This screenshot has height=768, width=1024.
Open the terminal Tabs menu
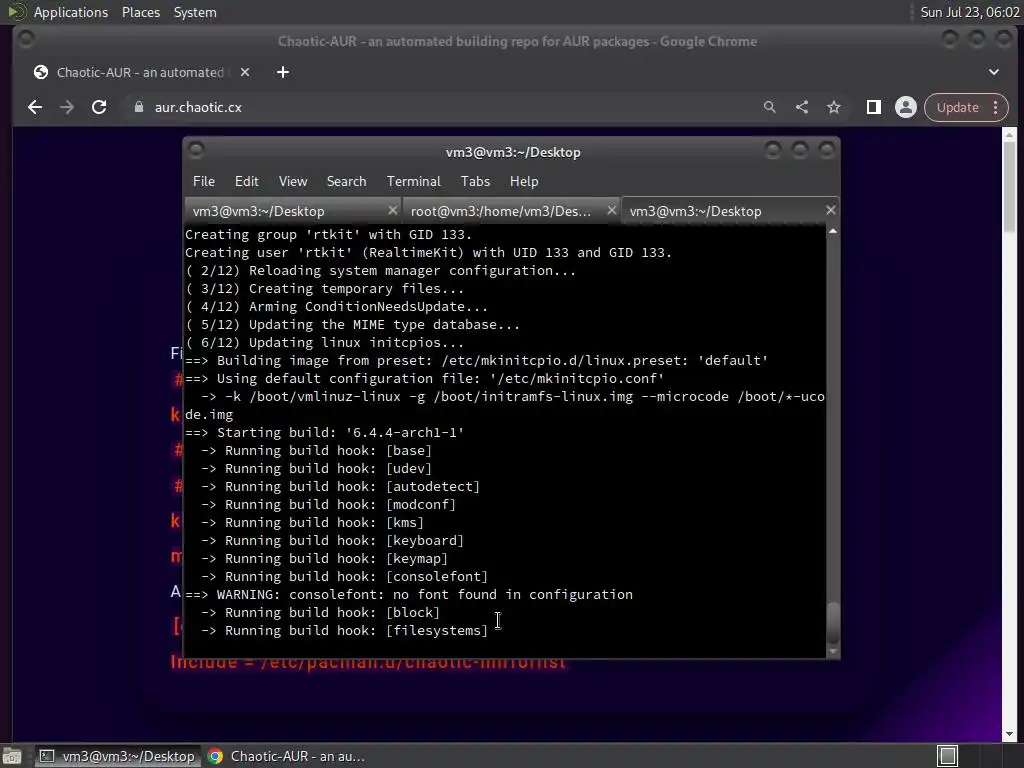point(475,181)
